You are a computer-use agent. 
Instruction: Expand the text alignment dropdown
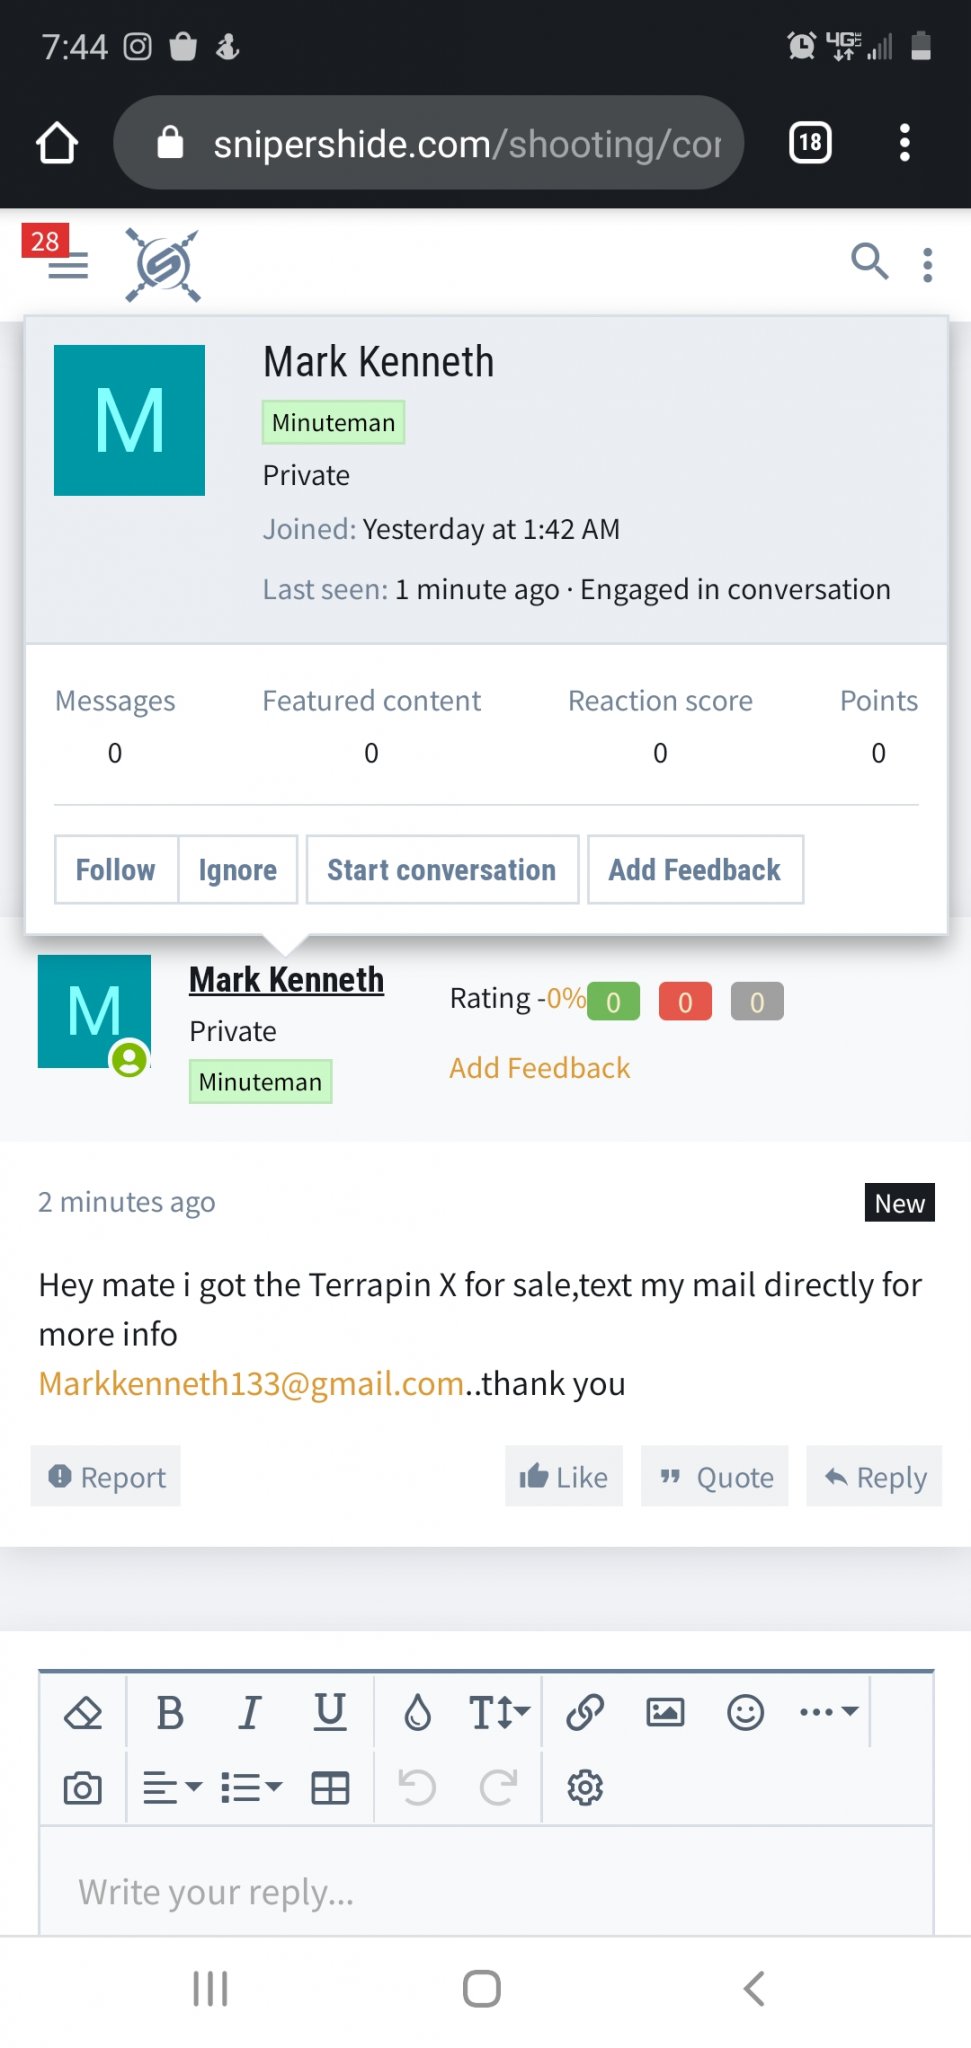[x=172, y=1788]
